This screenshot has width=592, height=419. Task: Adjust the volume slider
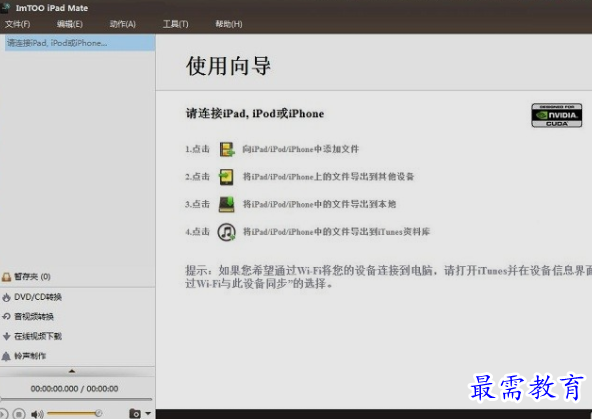[x=75, y=414]
